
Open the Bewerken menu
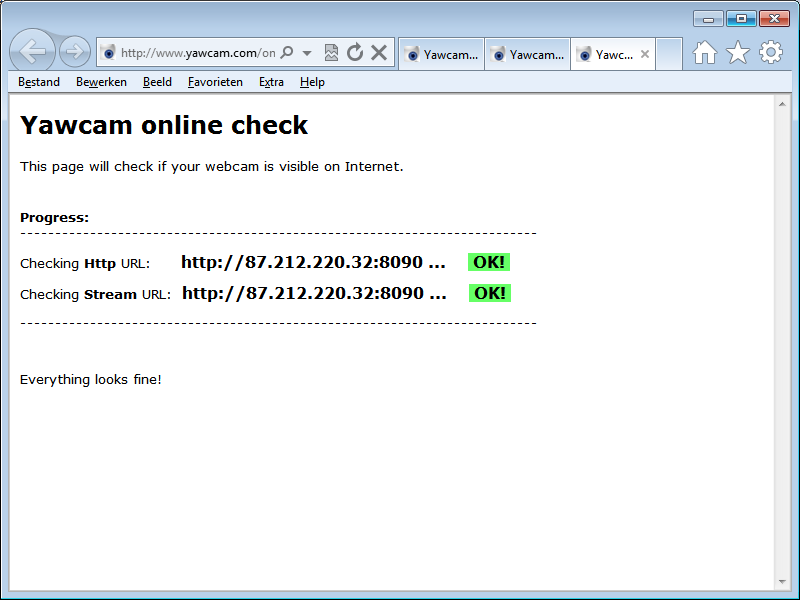[x=101, y=82]
